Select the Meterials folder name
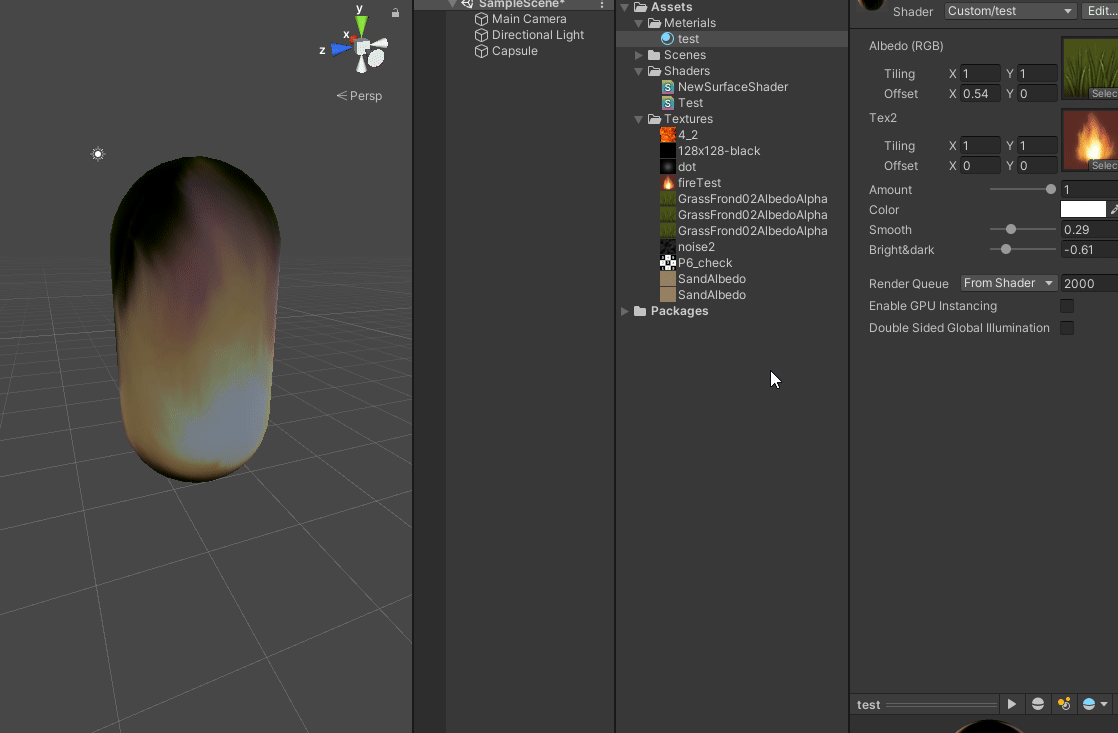Viewport: 1118px width, 733px height. [x=689, y=23]
